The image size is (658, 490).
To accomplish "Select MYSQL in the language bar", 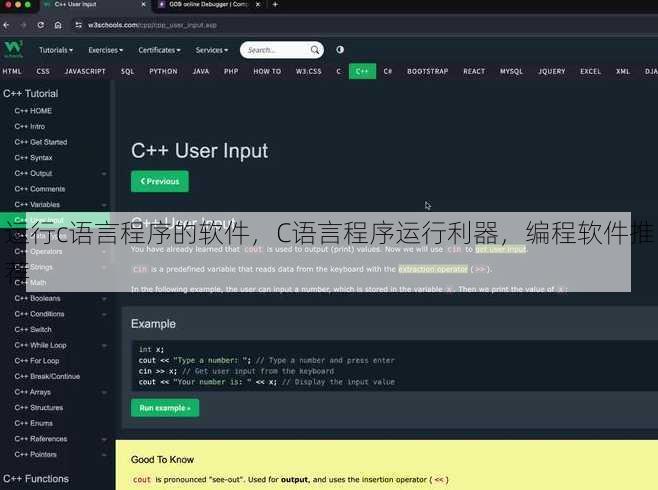I will (x=511, y=71).
